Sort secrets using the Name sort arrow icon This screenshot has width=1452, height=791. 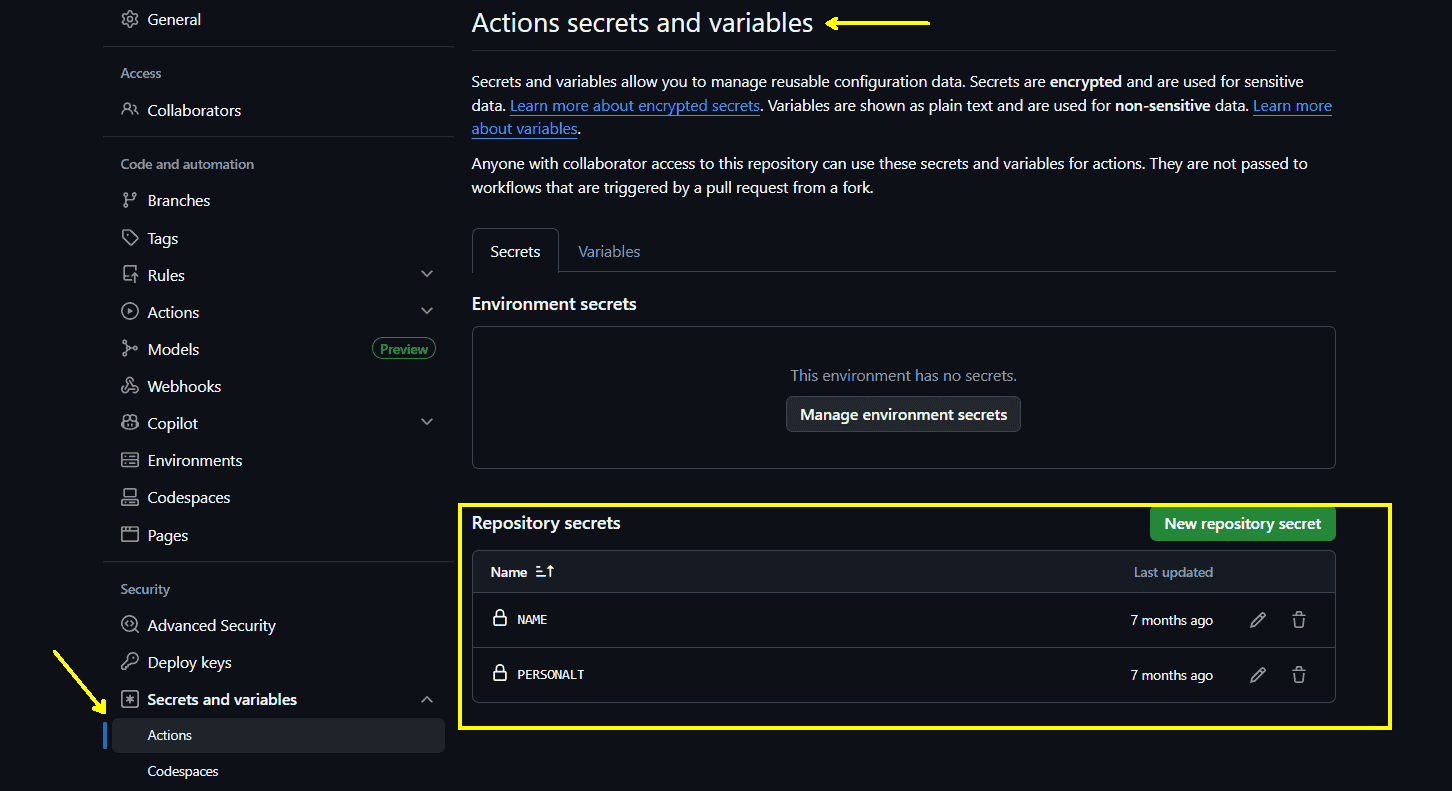[x=545, y=572]
